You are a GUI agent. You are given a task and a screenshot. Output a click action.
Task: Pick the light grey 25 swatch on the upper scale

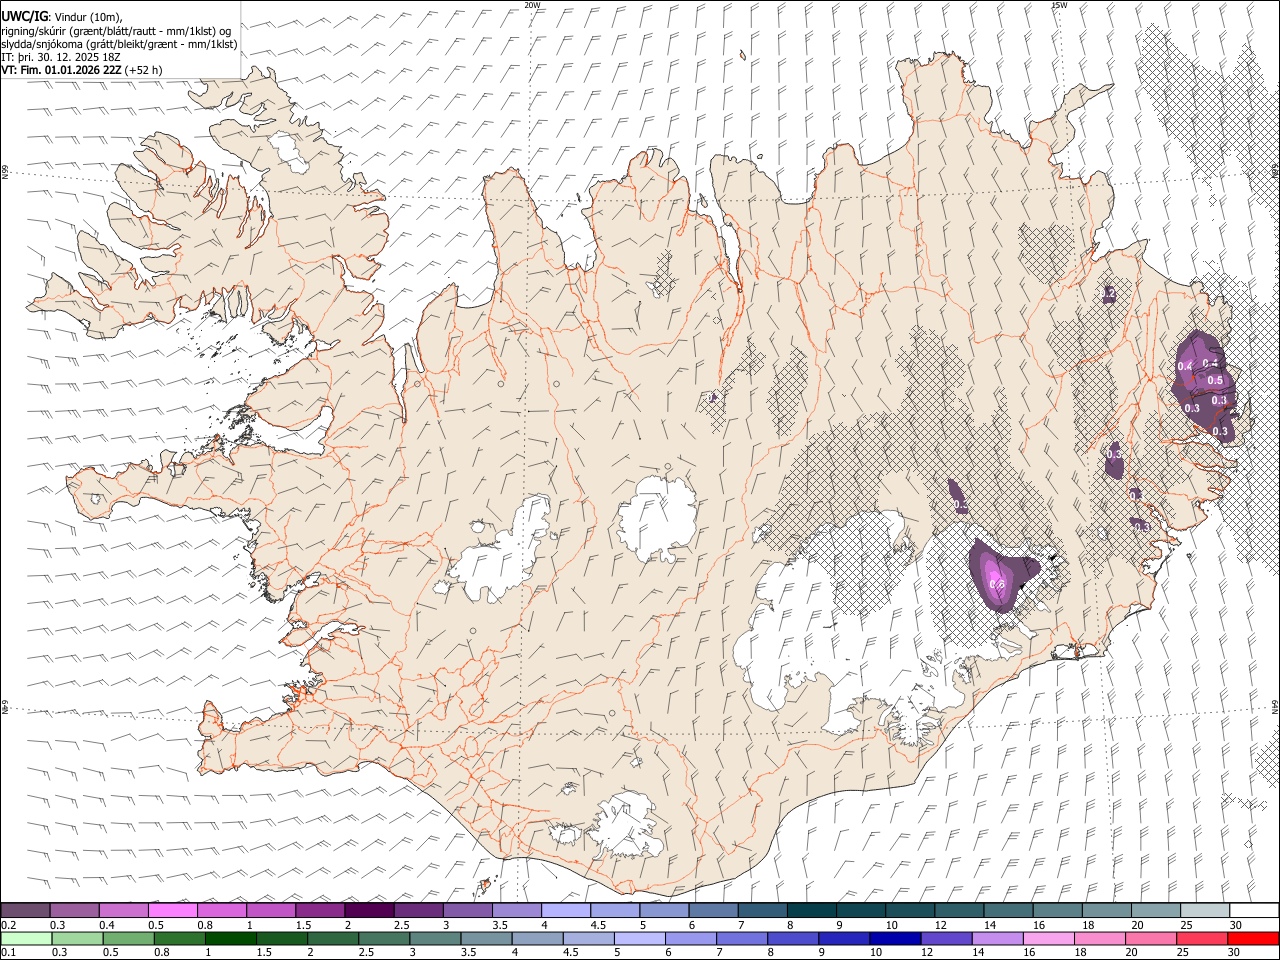click(x=1205, y=910)
